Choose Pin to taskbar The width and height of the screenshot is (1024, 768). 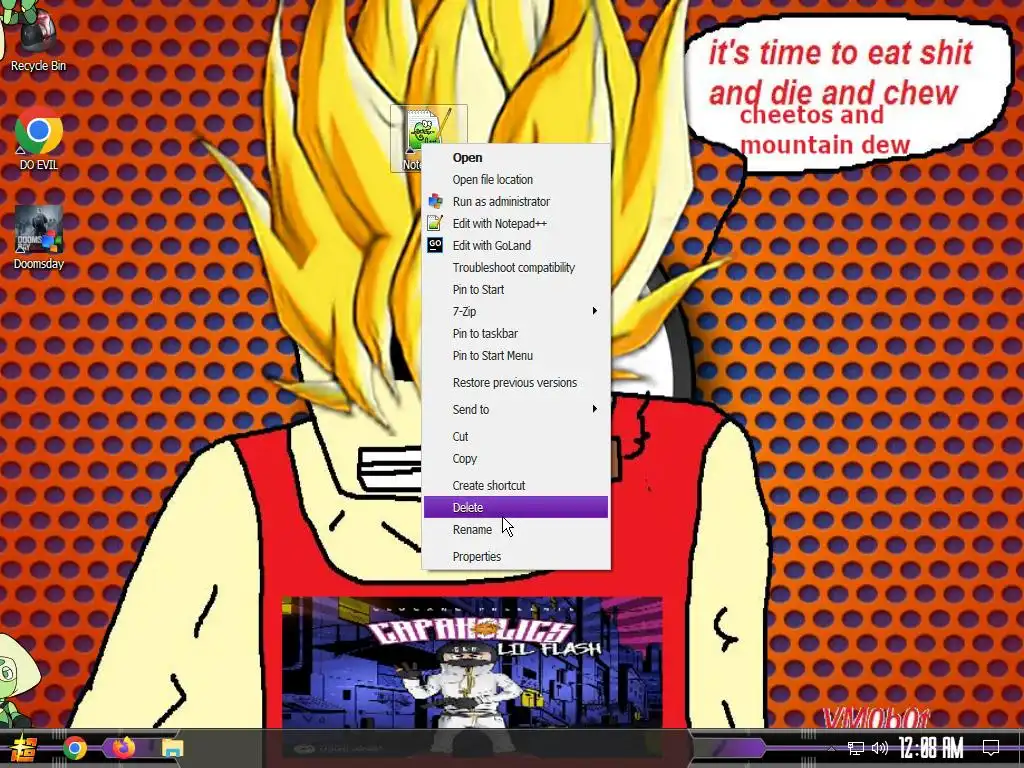click(x=516, y=334)
